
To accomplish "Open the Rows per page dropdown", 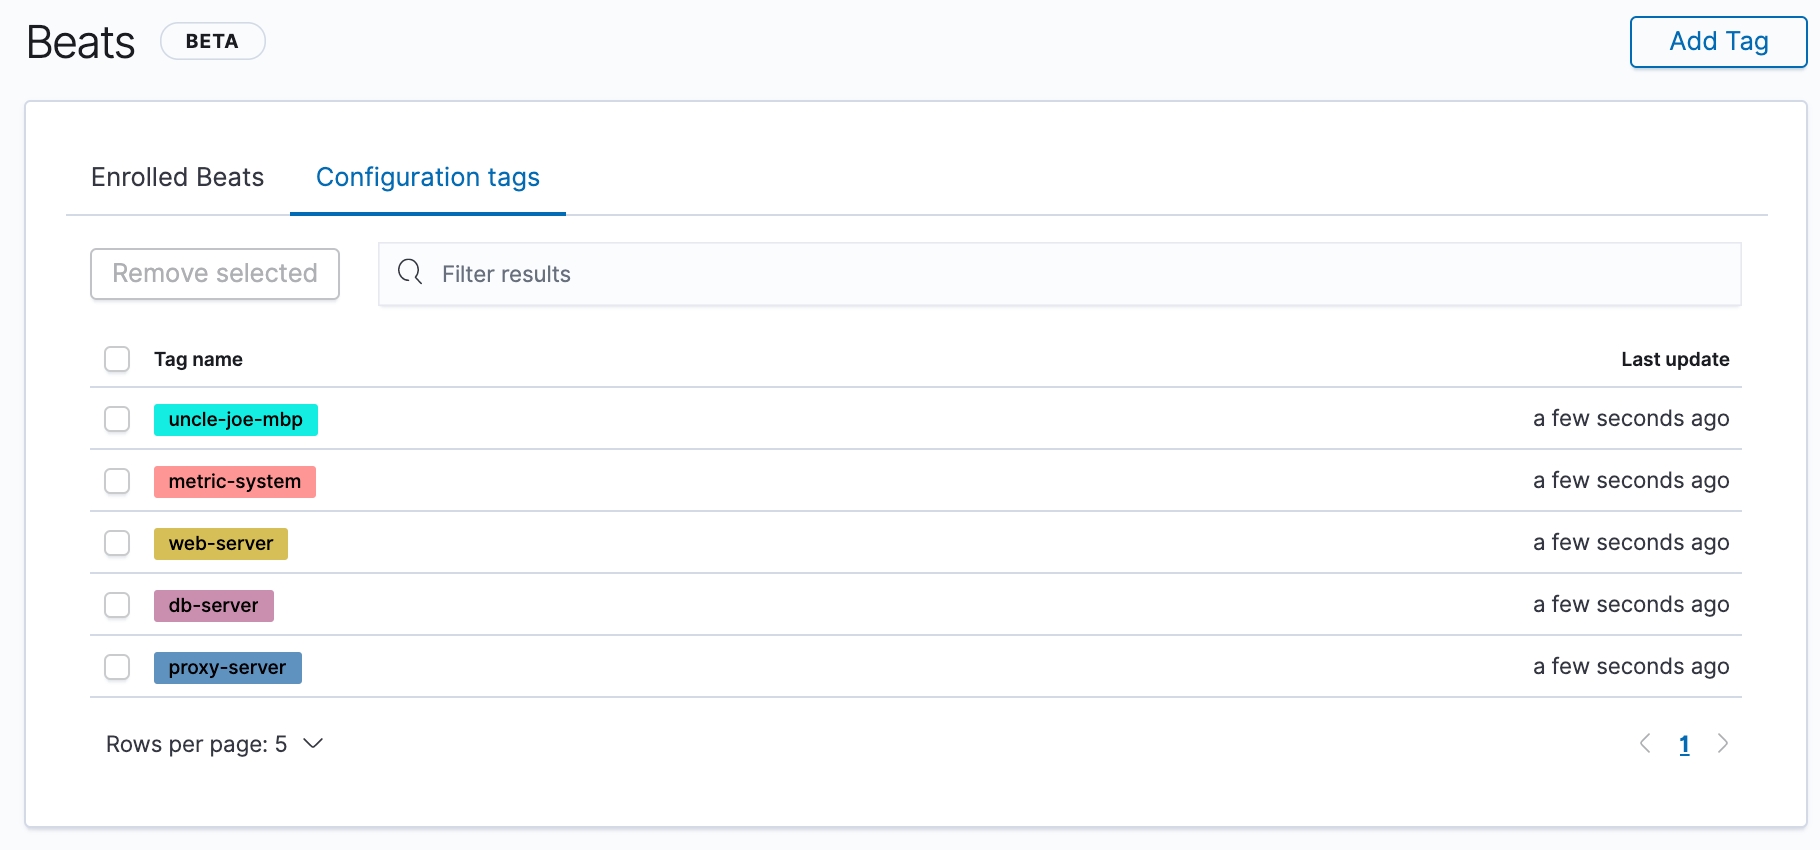I will pyautogui.click(x=214, y=744).
